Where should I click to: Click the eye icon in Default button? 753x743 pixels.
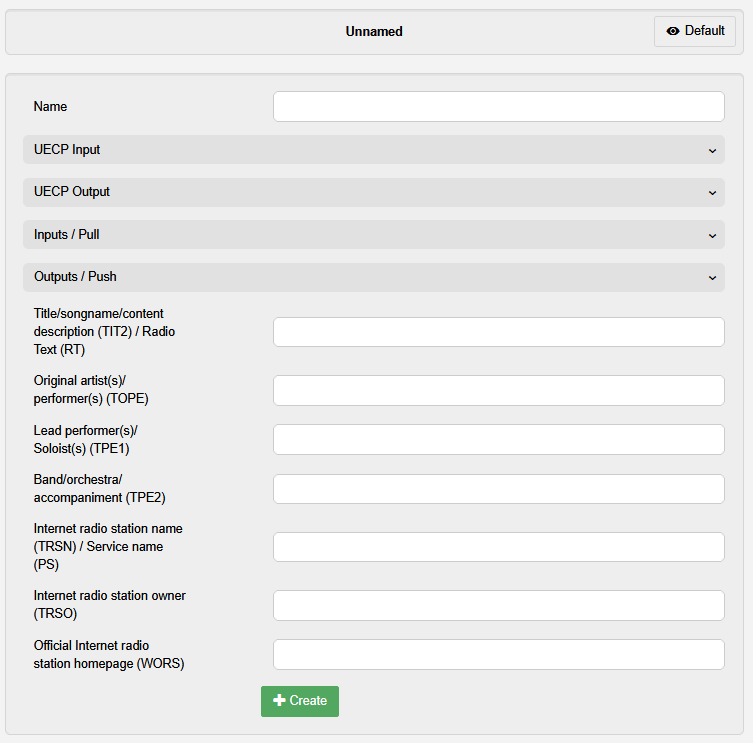pyautogui.click(x=673, y=31)
